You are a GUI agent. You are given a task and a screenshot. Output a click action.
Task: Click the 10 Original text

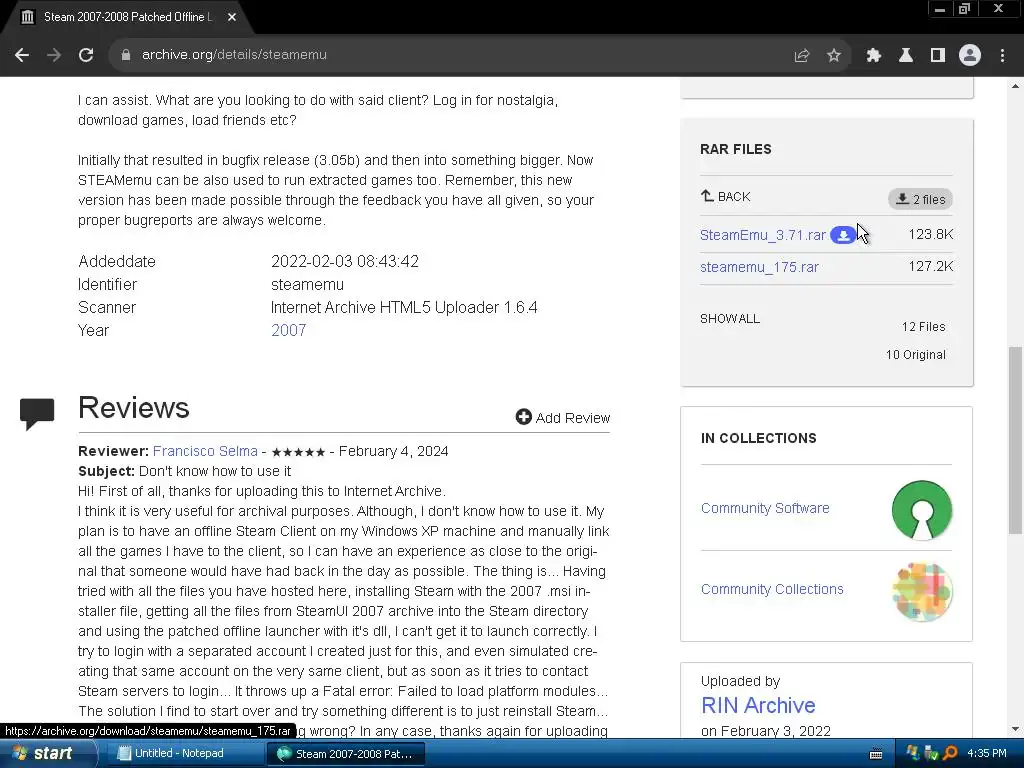[x=916, y=355]
